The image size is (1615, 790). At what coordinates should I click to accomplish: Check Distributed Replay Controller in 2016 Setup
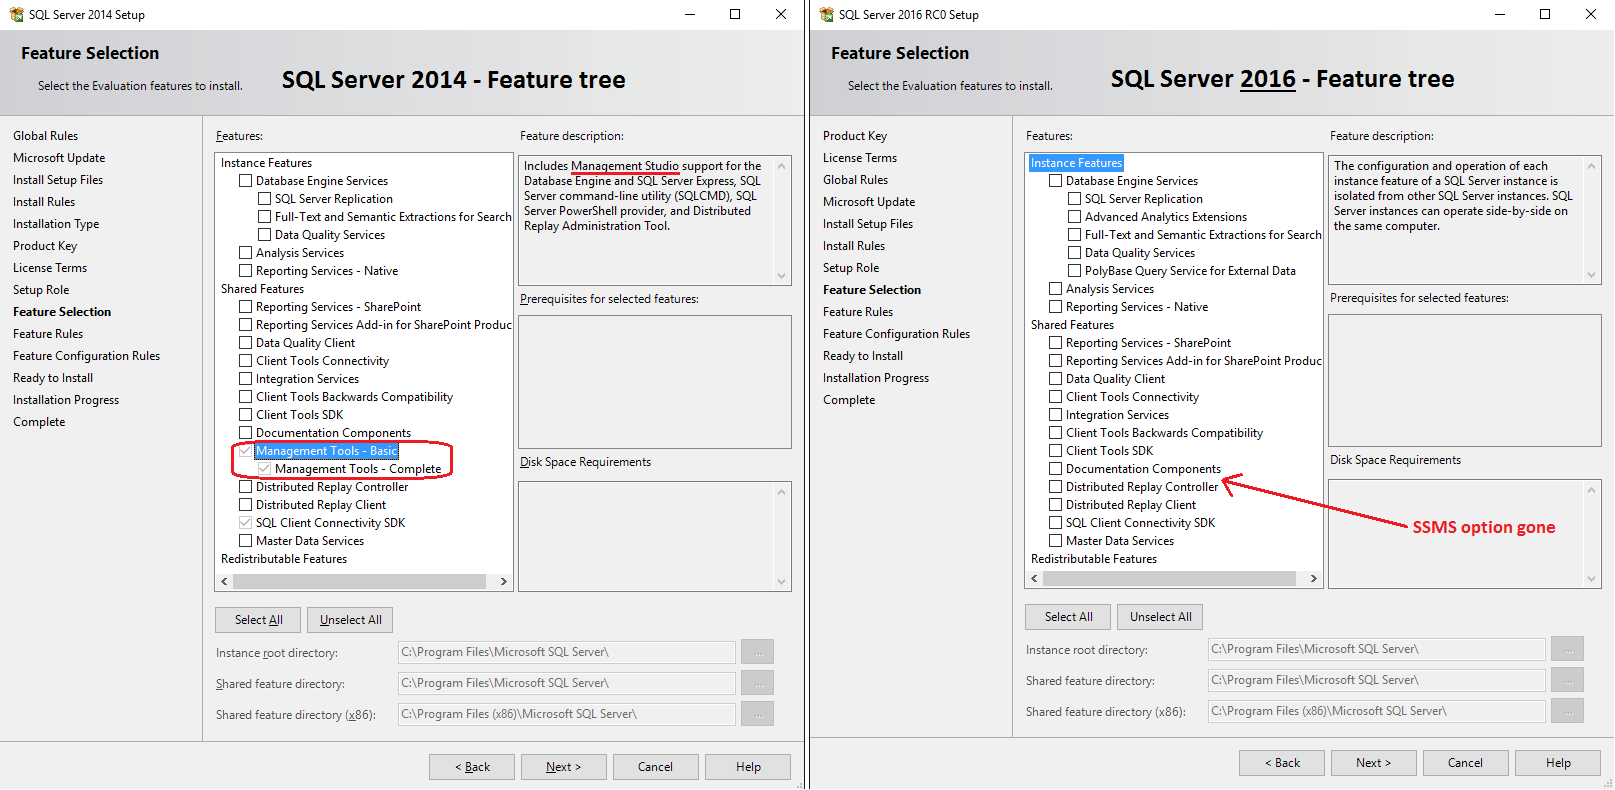(1055, 487)
